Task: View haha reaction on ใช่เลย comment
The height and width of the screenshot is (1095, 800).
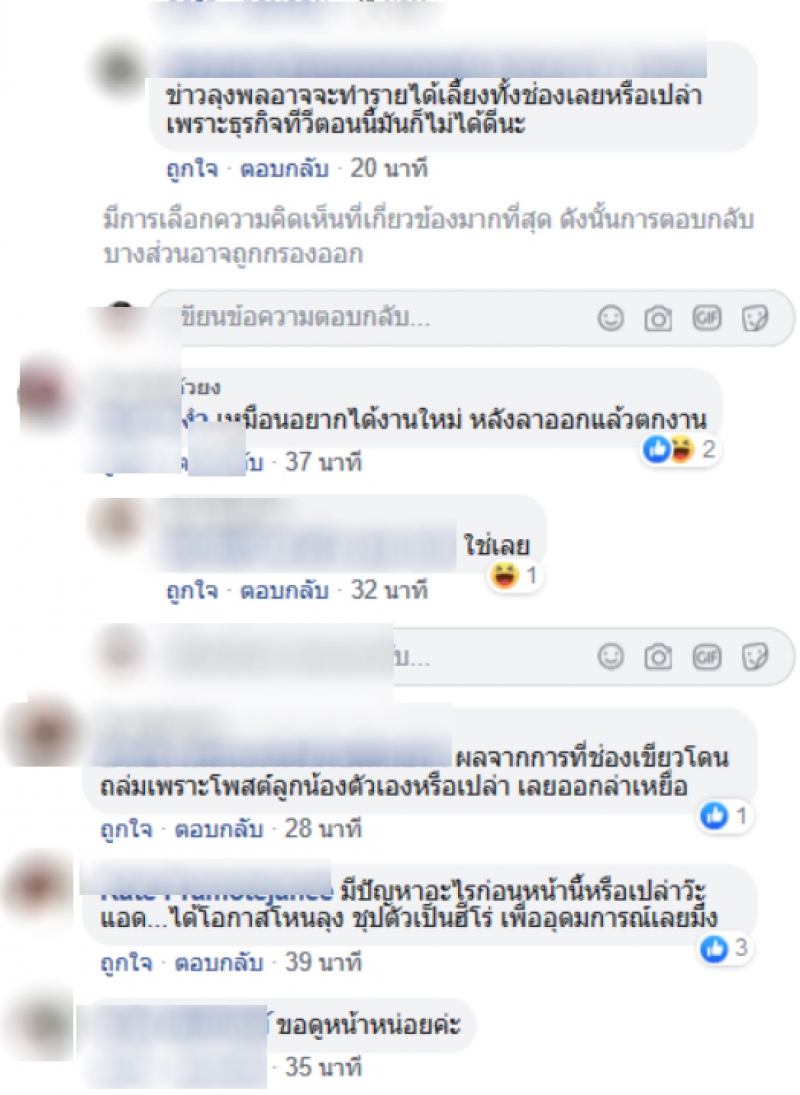Action: [514, 576]
